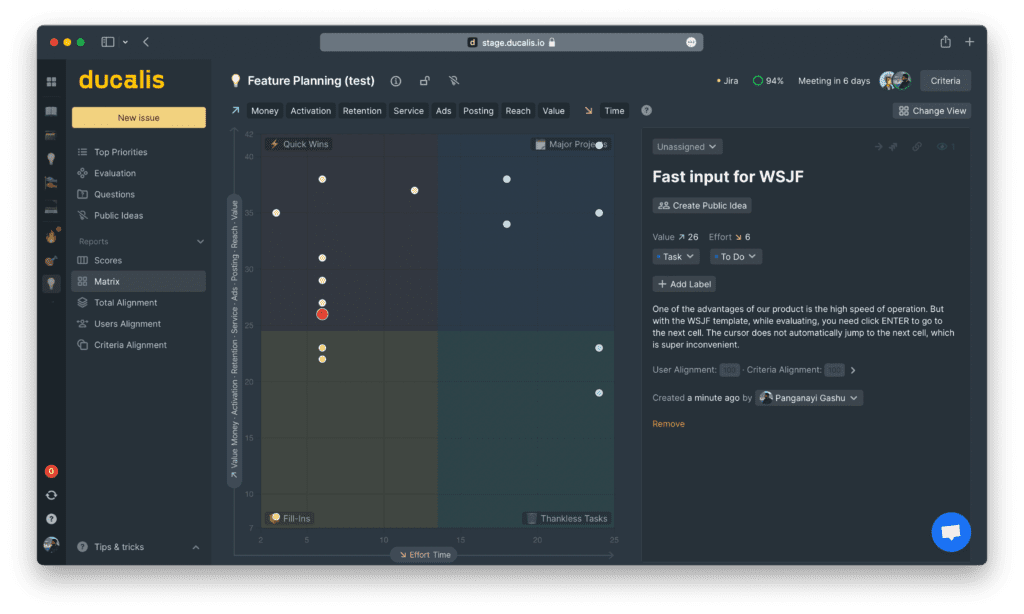Open the user profile avatar at bottom left

coord(52,544)
